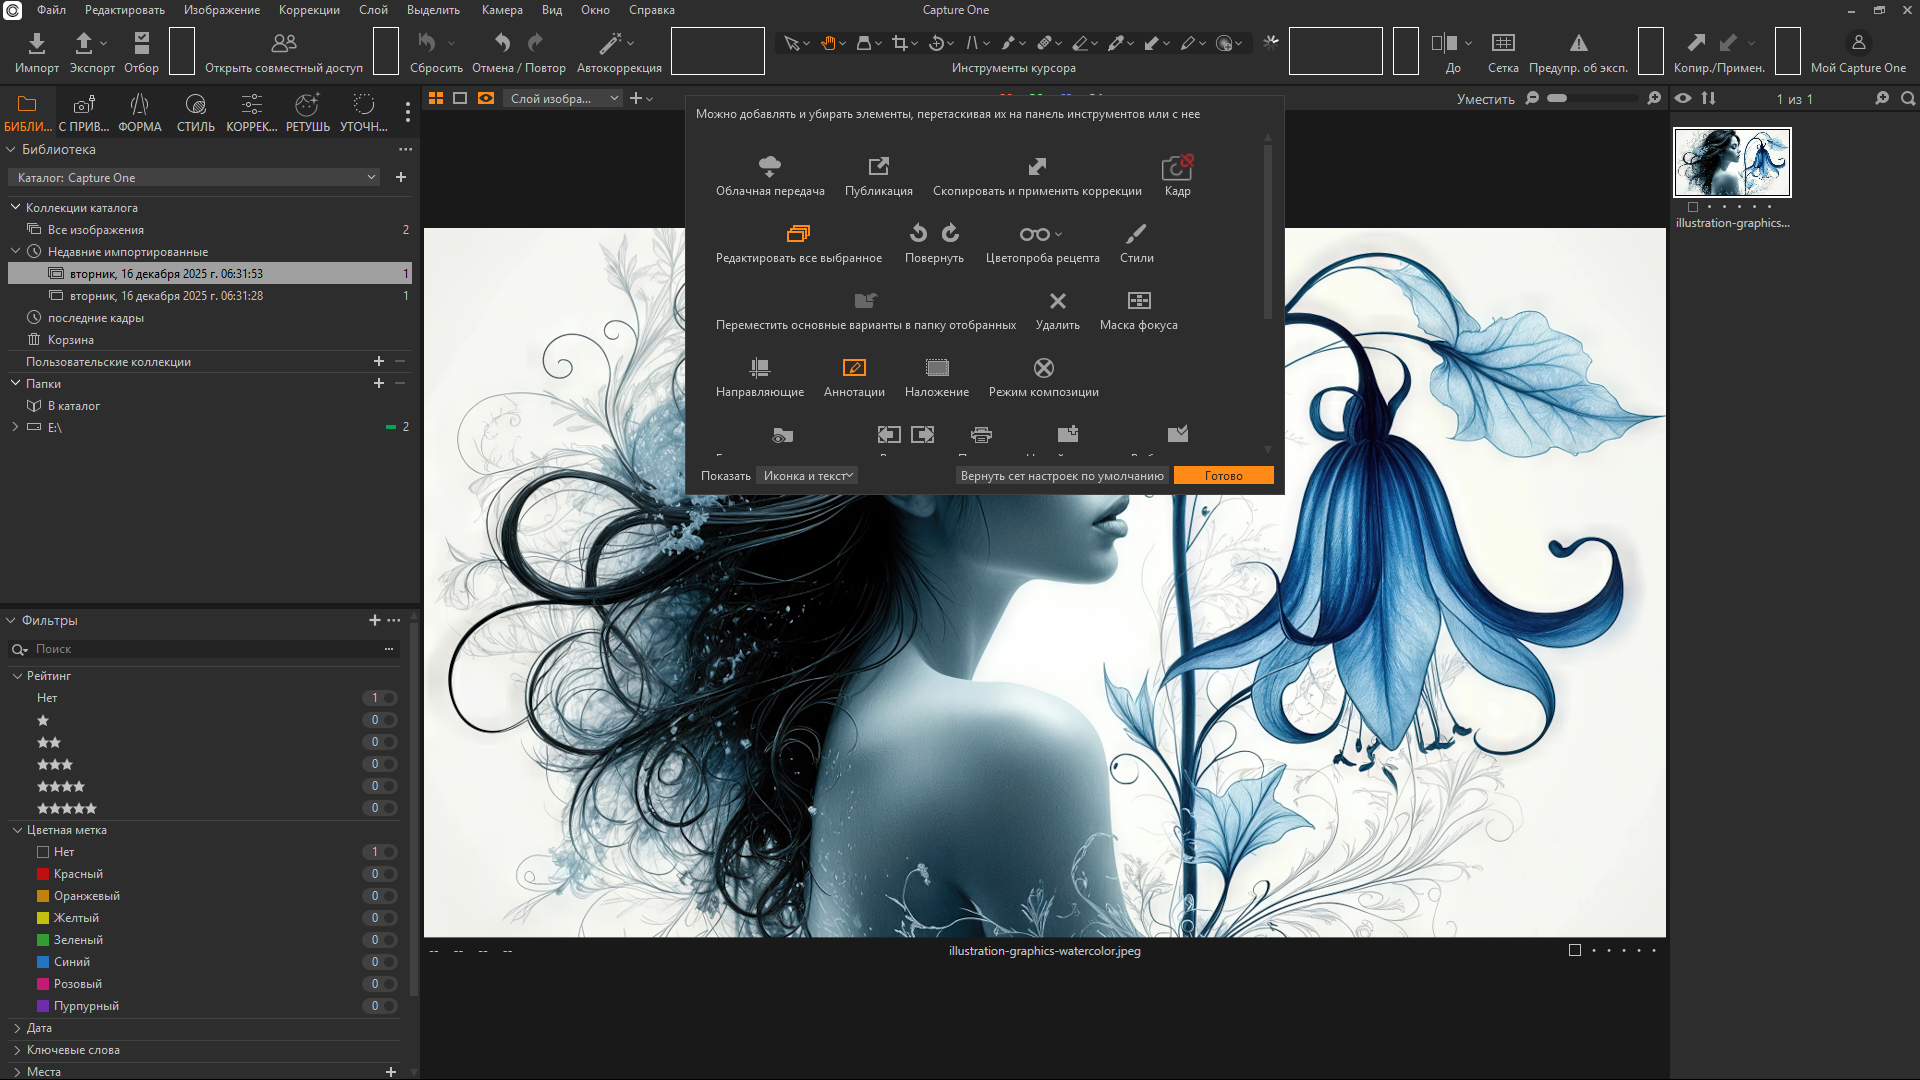Click the Import icon in toolbar
This screenshot has width=1920, height=1080.
37,43
